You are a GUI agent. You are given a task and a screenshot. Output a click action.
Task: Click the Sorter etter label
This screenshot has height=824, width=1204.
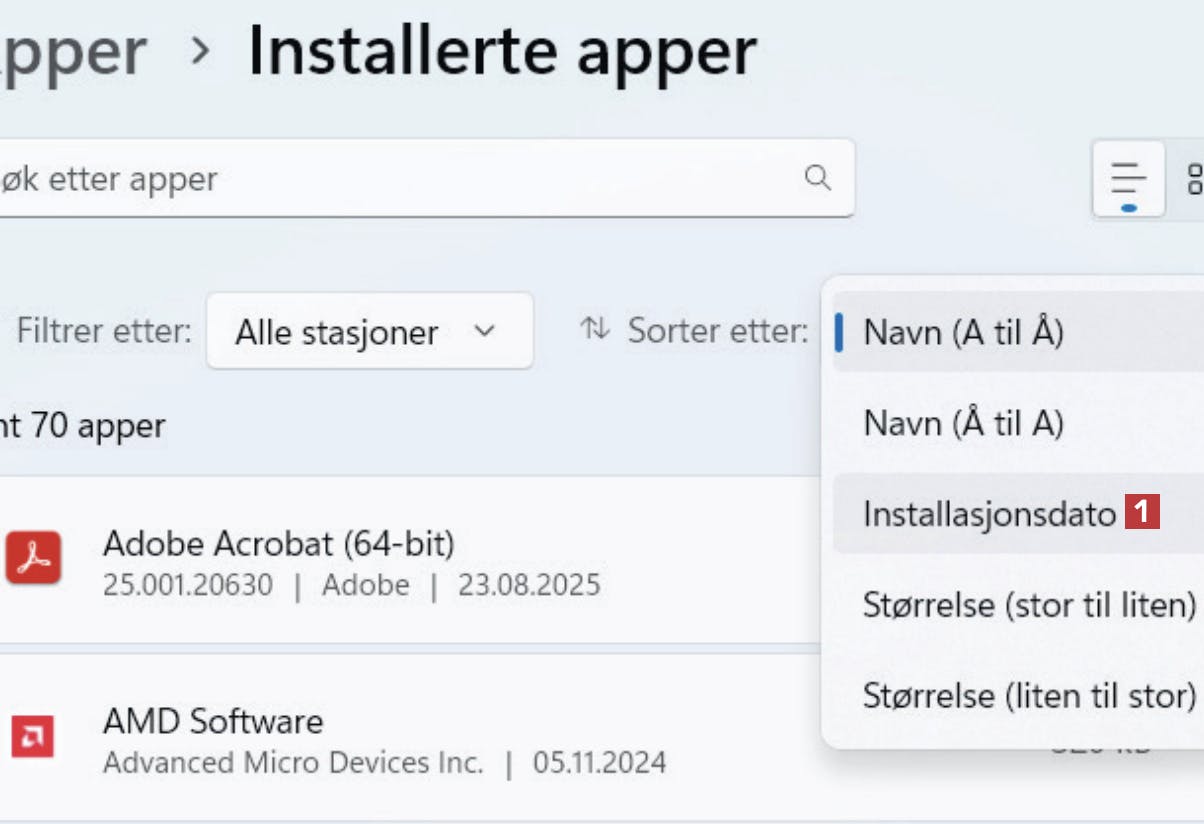(x=717, y=331)
